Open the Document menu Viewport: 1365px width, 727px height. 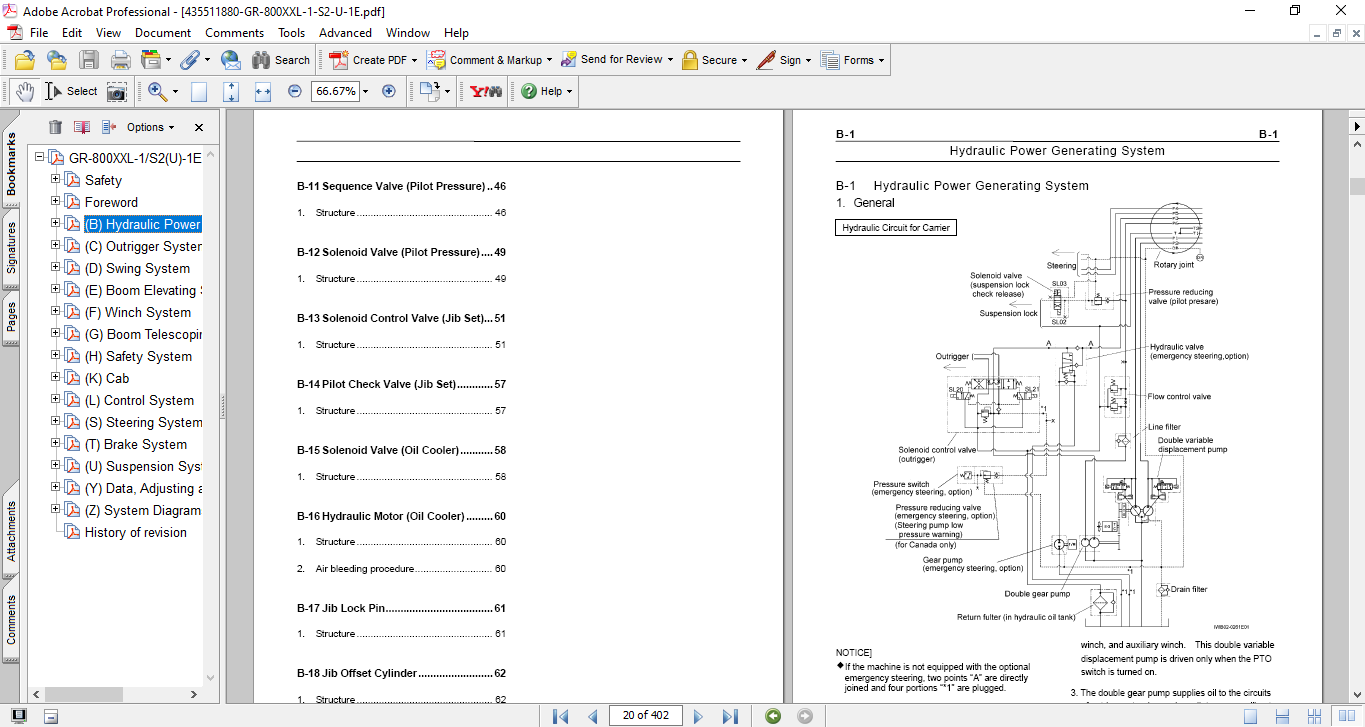(162, 33)
